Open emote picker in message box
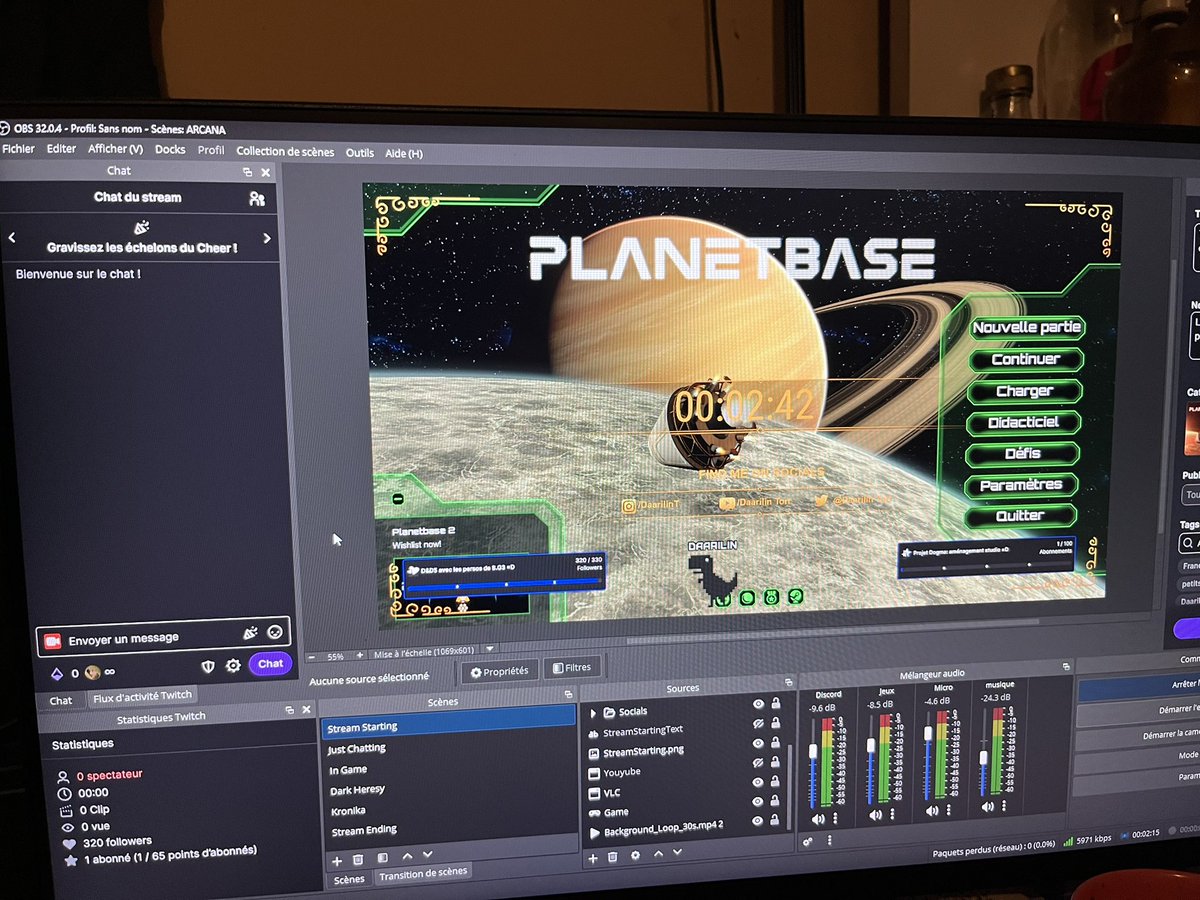Viewport: 1200px width, 900px height. [x=274, y=633]
